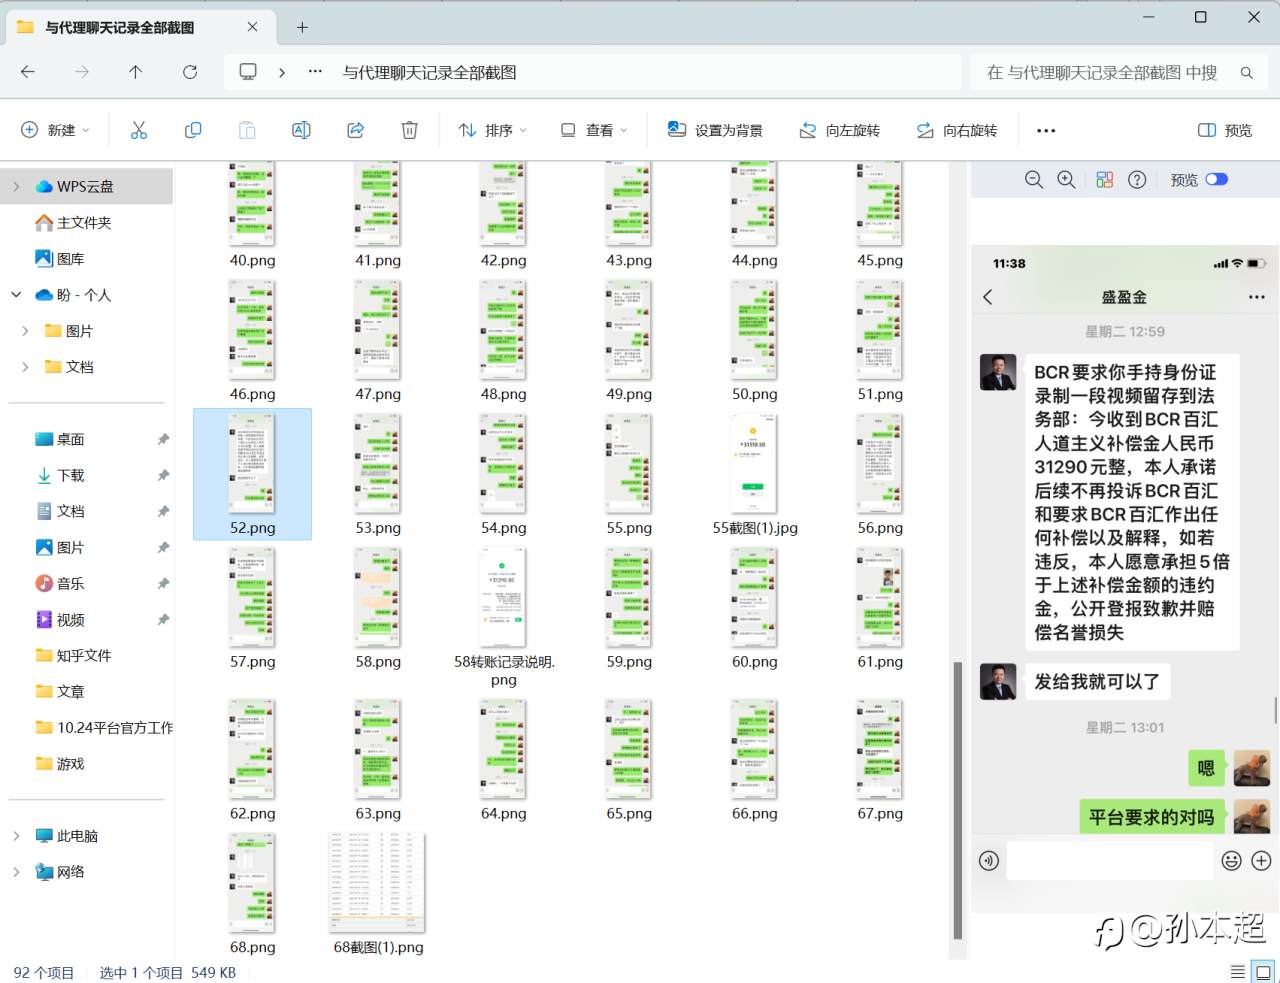Open pinned 桌面 folder
This screenshot has height=983, width=1280.
(x=60, y=438)
